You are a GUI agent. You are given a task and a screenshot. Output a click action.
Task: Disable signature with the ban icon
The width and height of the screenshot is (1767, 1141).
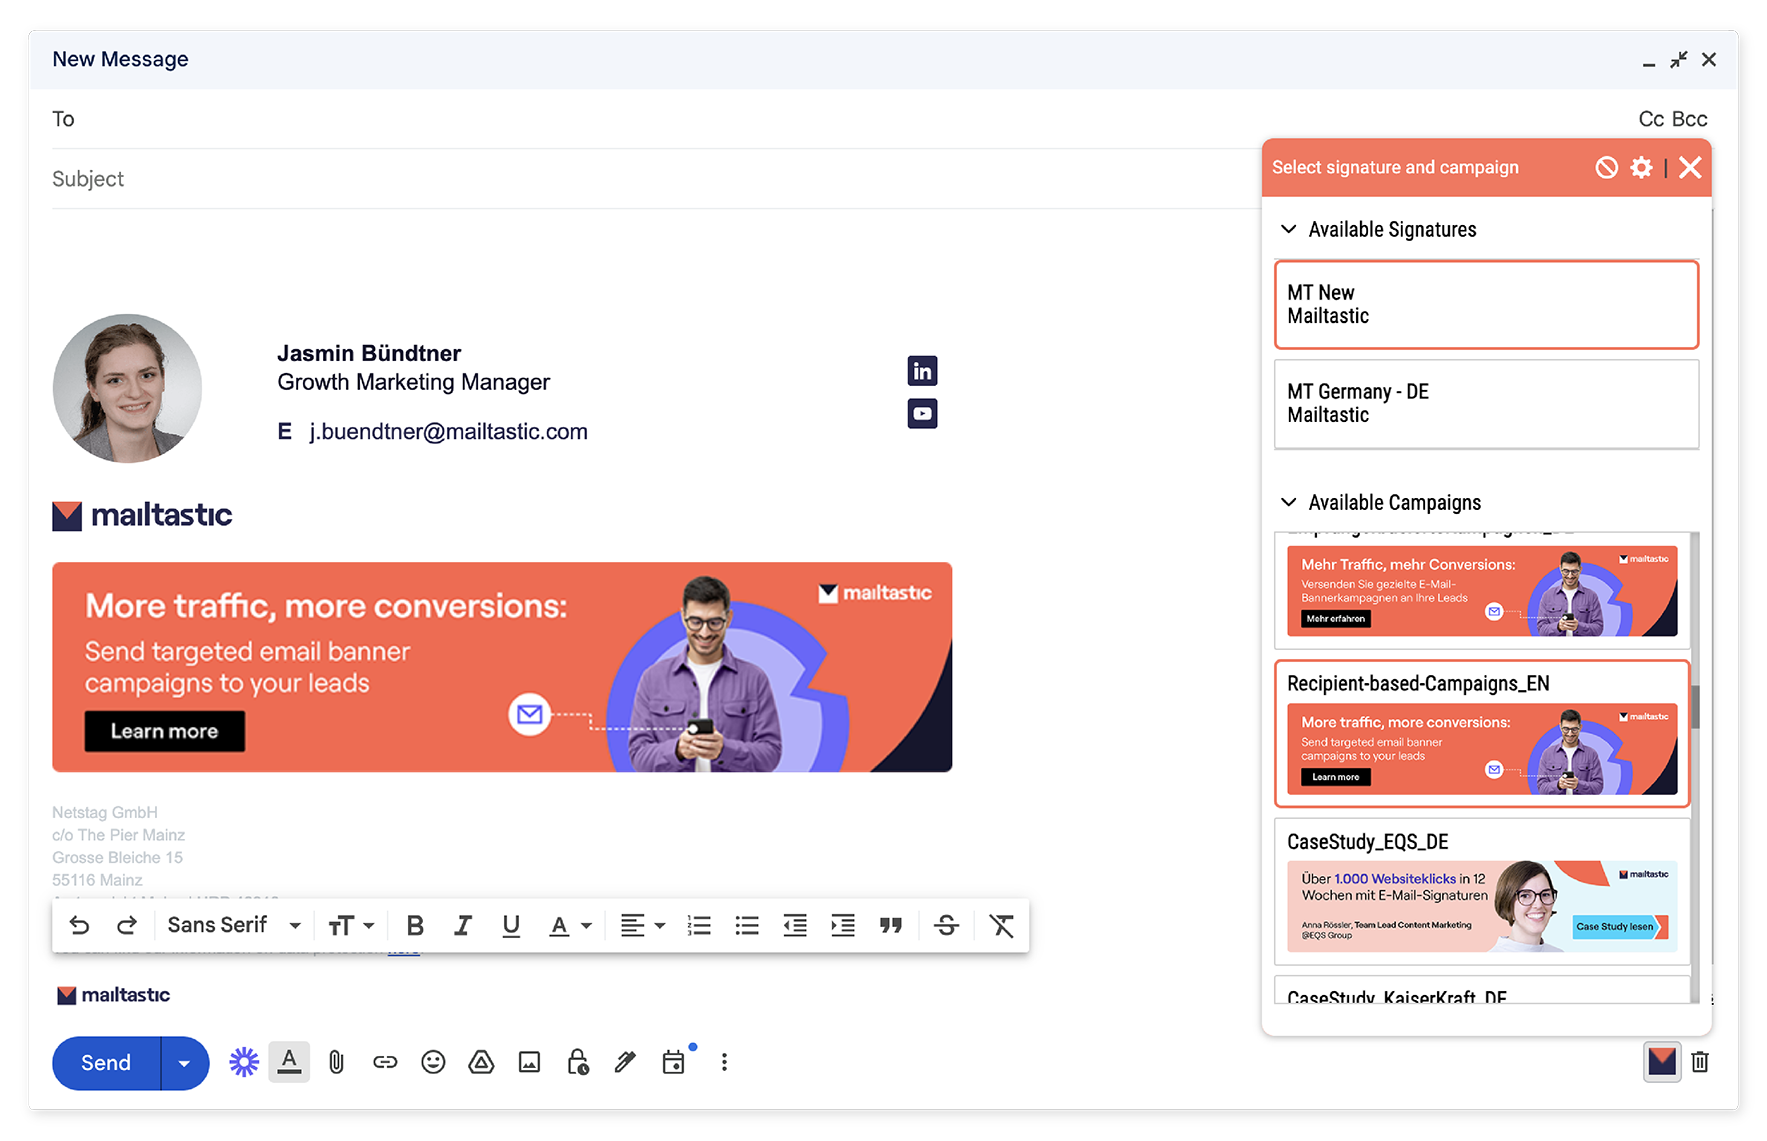[1606, 168]
